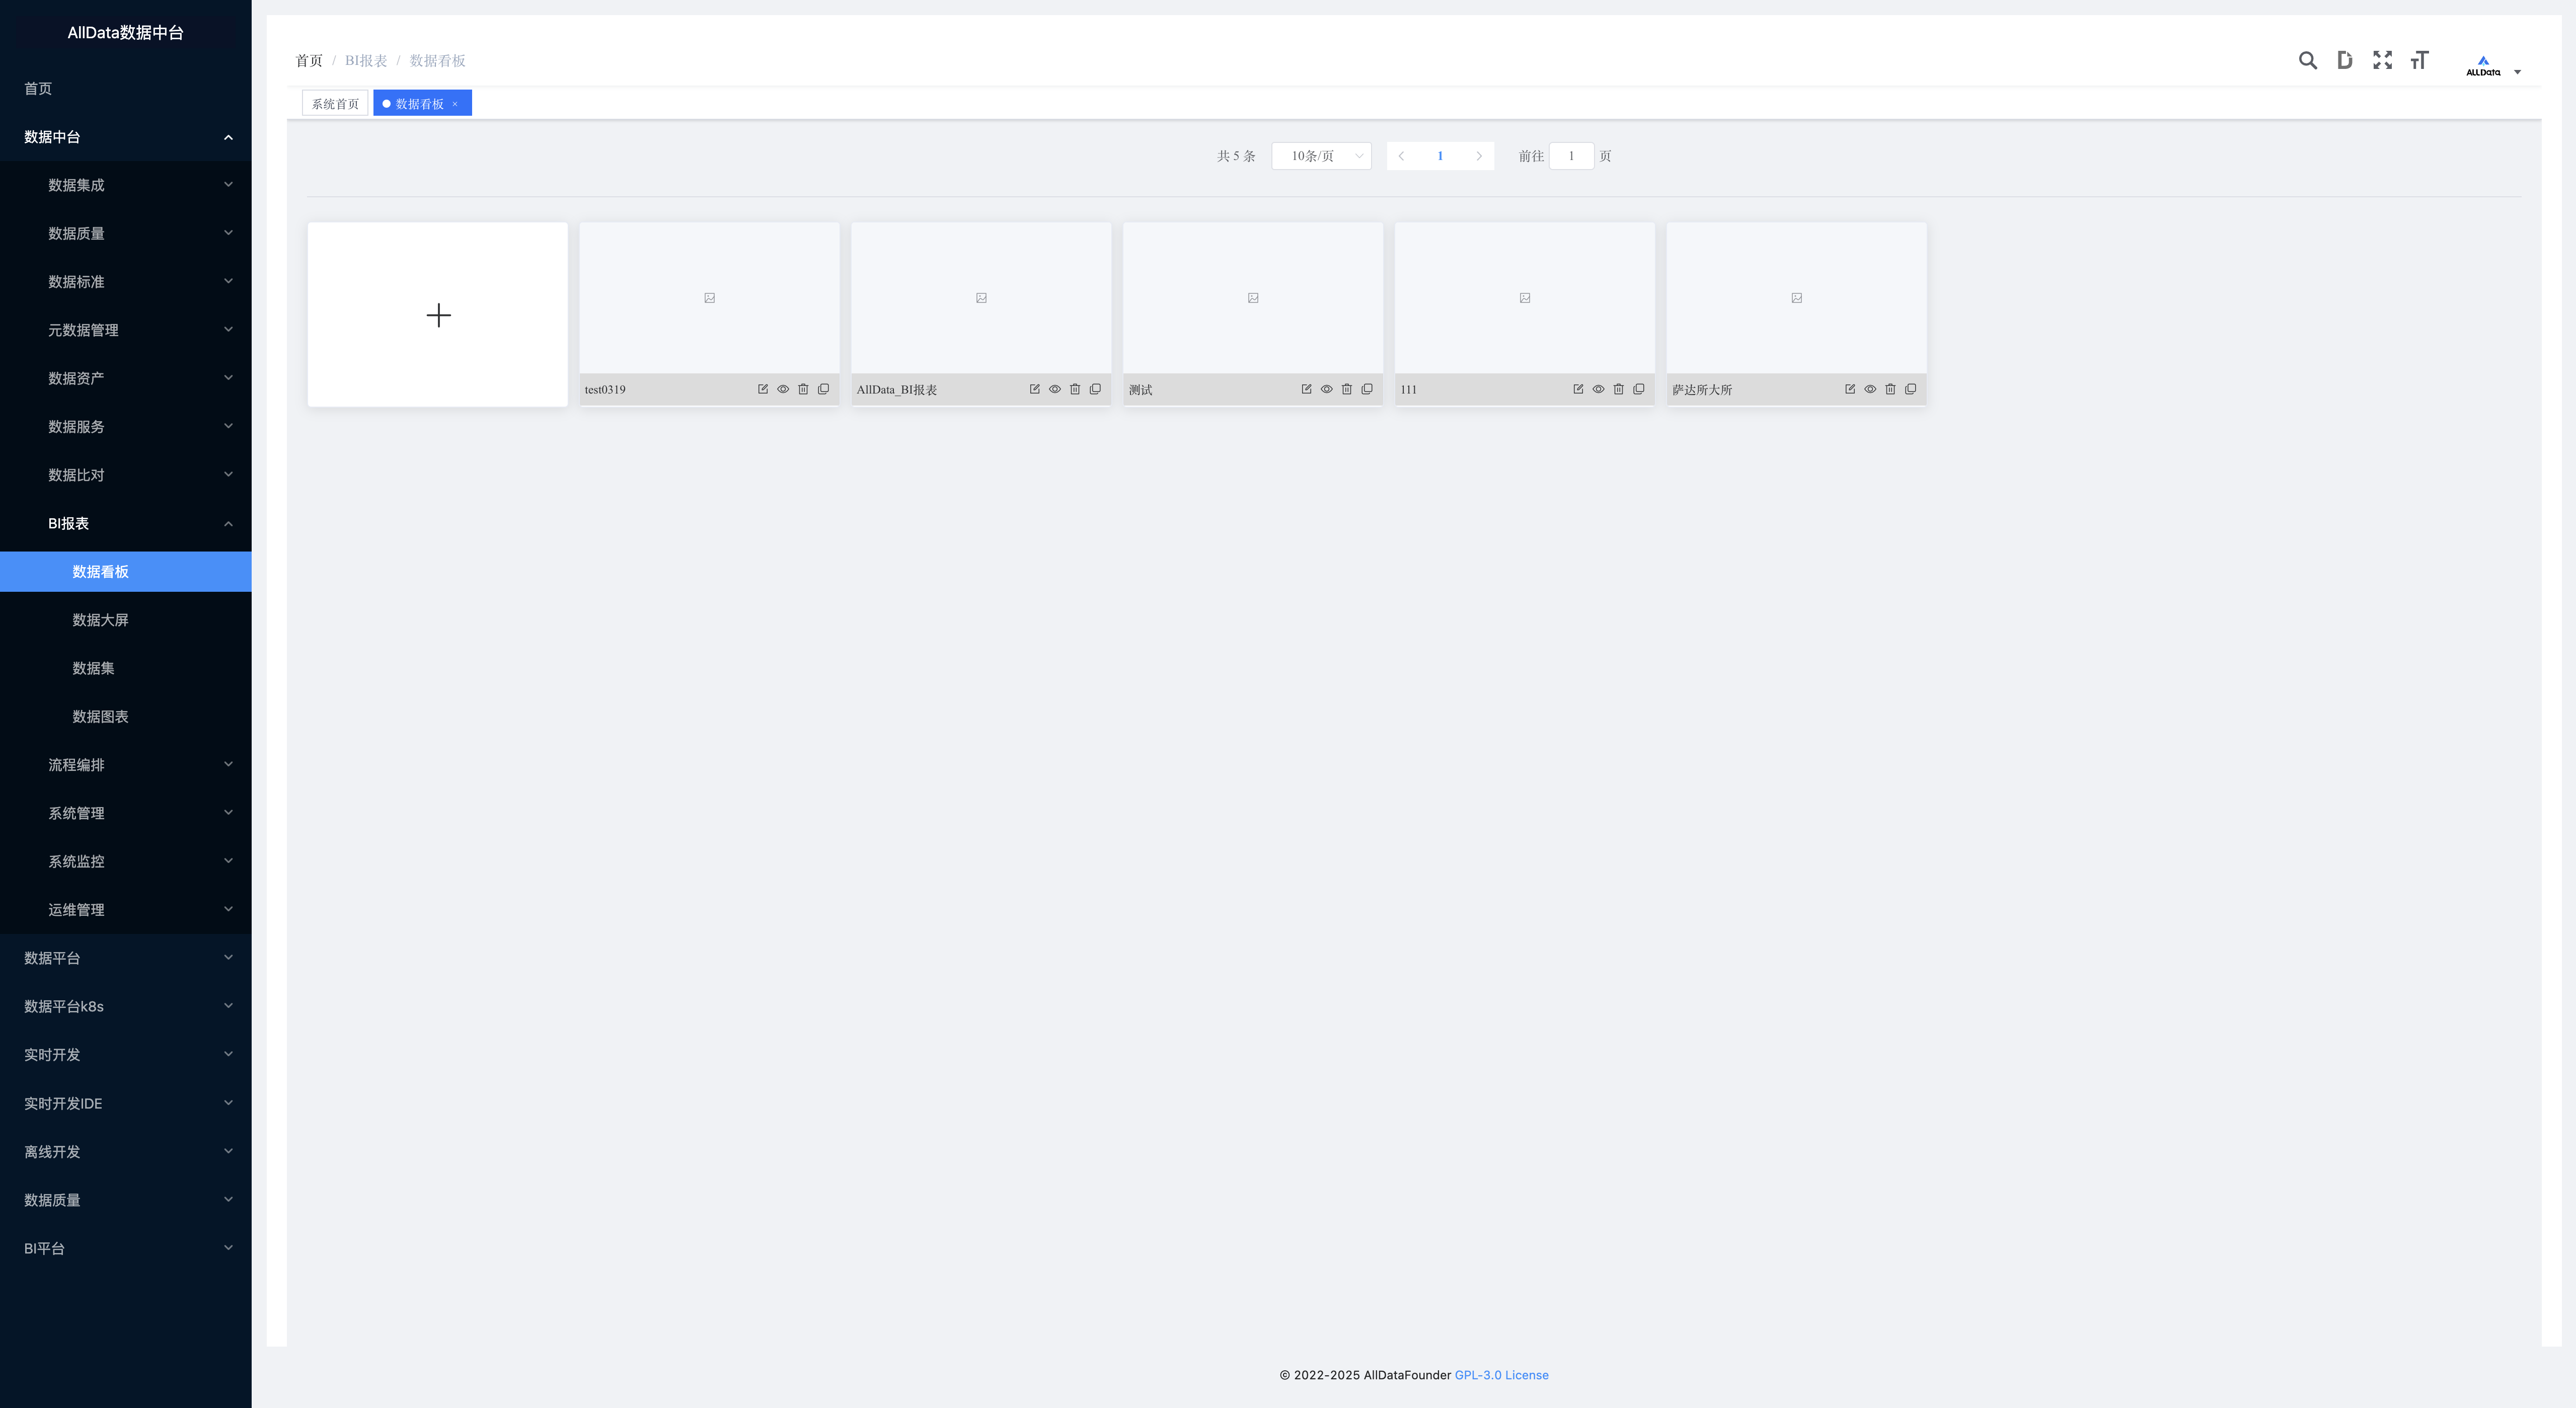The image size is (2576, 1408).
Task: Expand the 元数据管理 submenu
Action: click(x=126, y=330)
